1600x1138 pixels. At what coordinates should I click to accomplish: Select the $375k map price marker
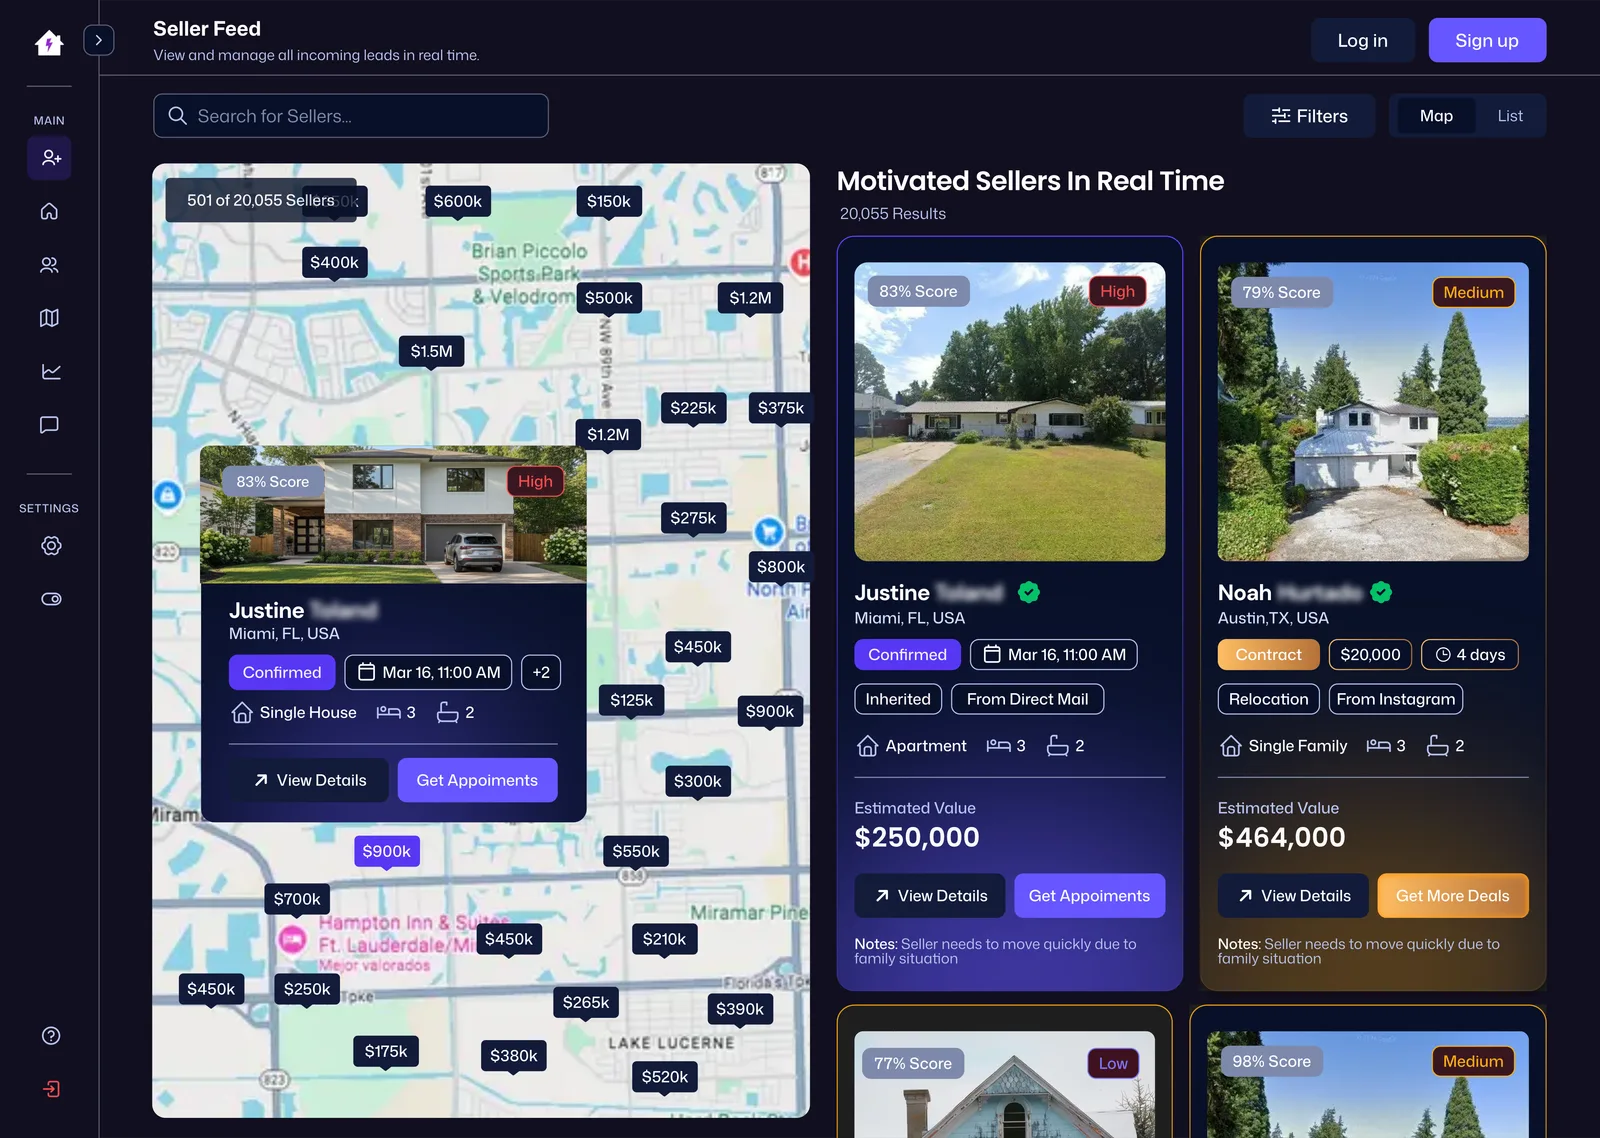780,408
